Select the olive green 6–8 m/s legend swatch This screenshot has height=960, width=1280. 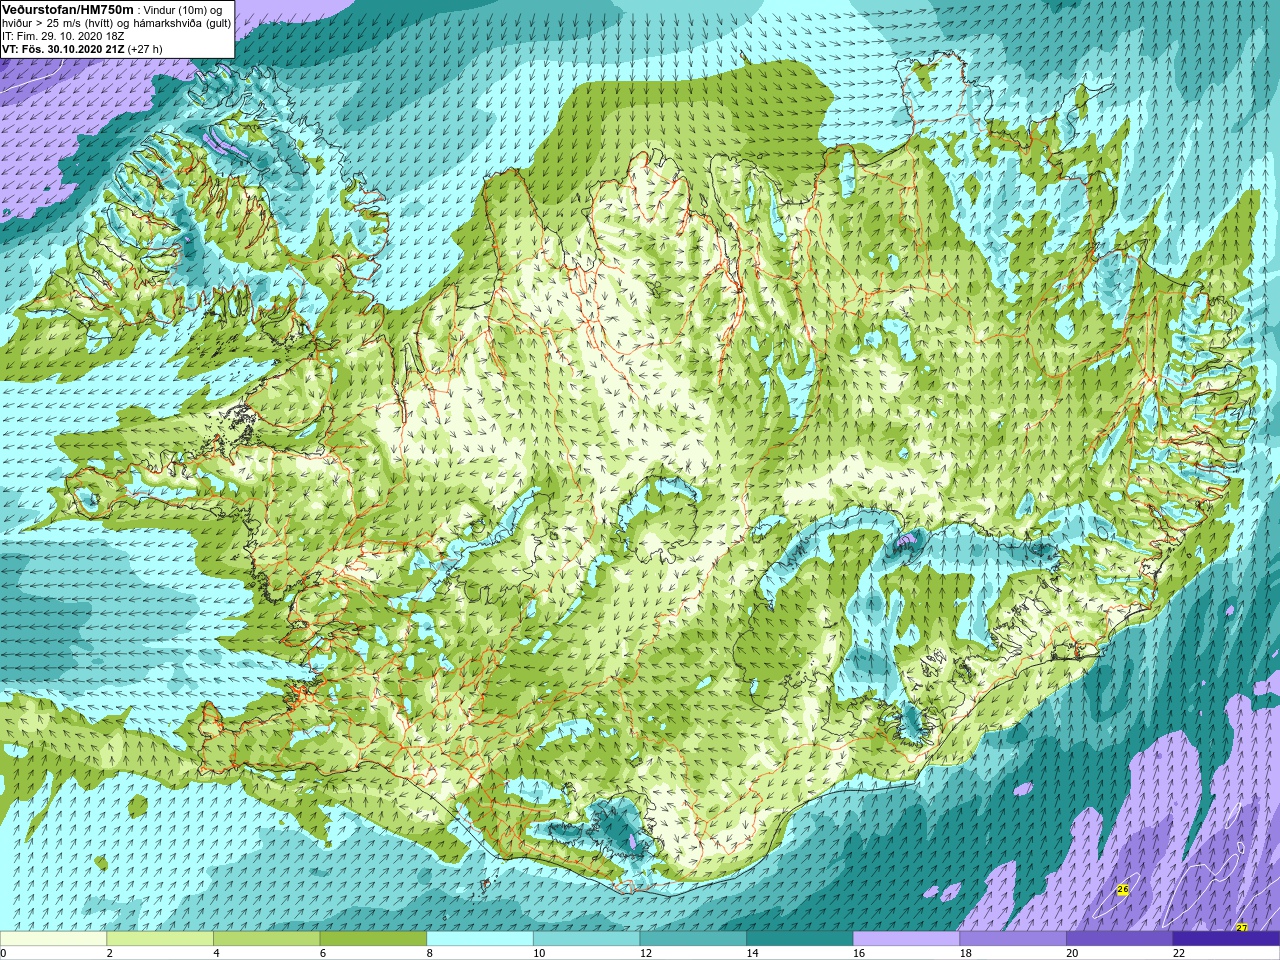(373, 939)
